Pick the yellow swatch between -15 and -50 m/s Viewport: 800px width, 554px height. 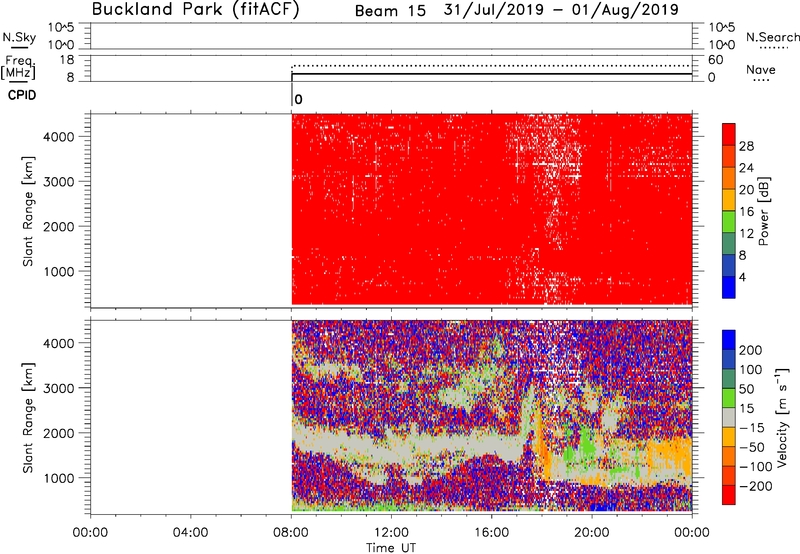tap(729, 437)
